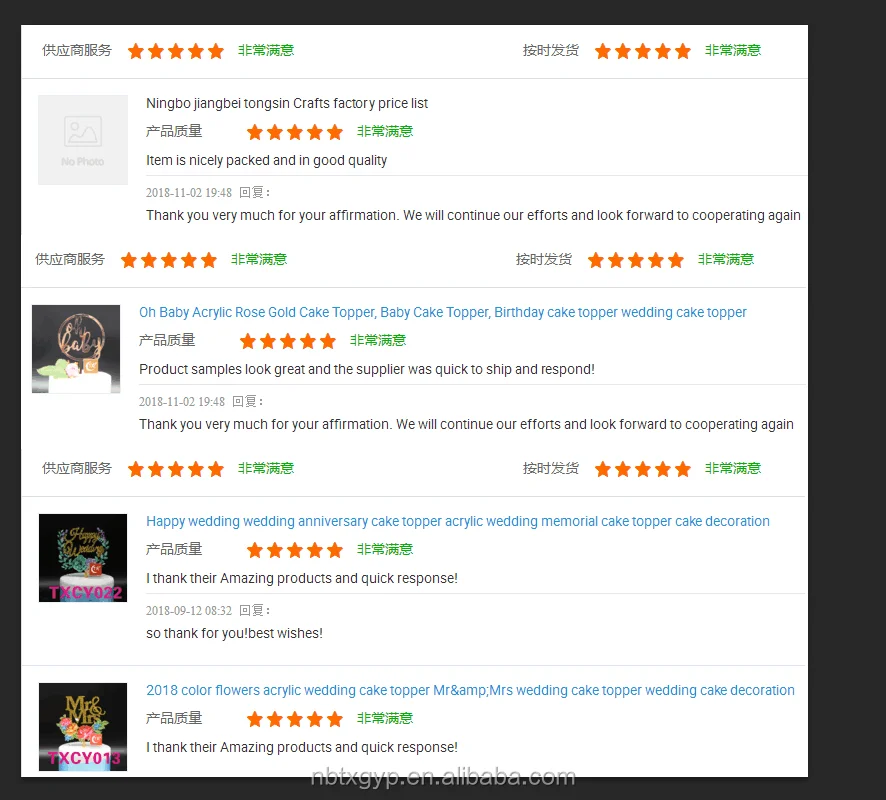
Task: Click the last star of the 2018 color flowers 产品质量 rating
Action: tap(335, 719)
